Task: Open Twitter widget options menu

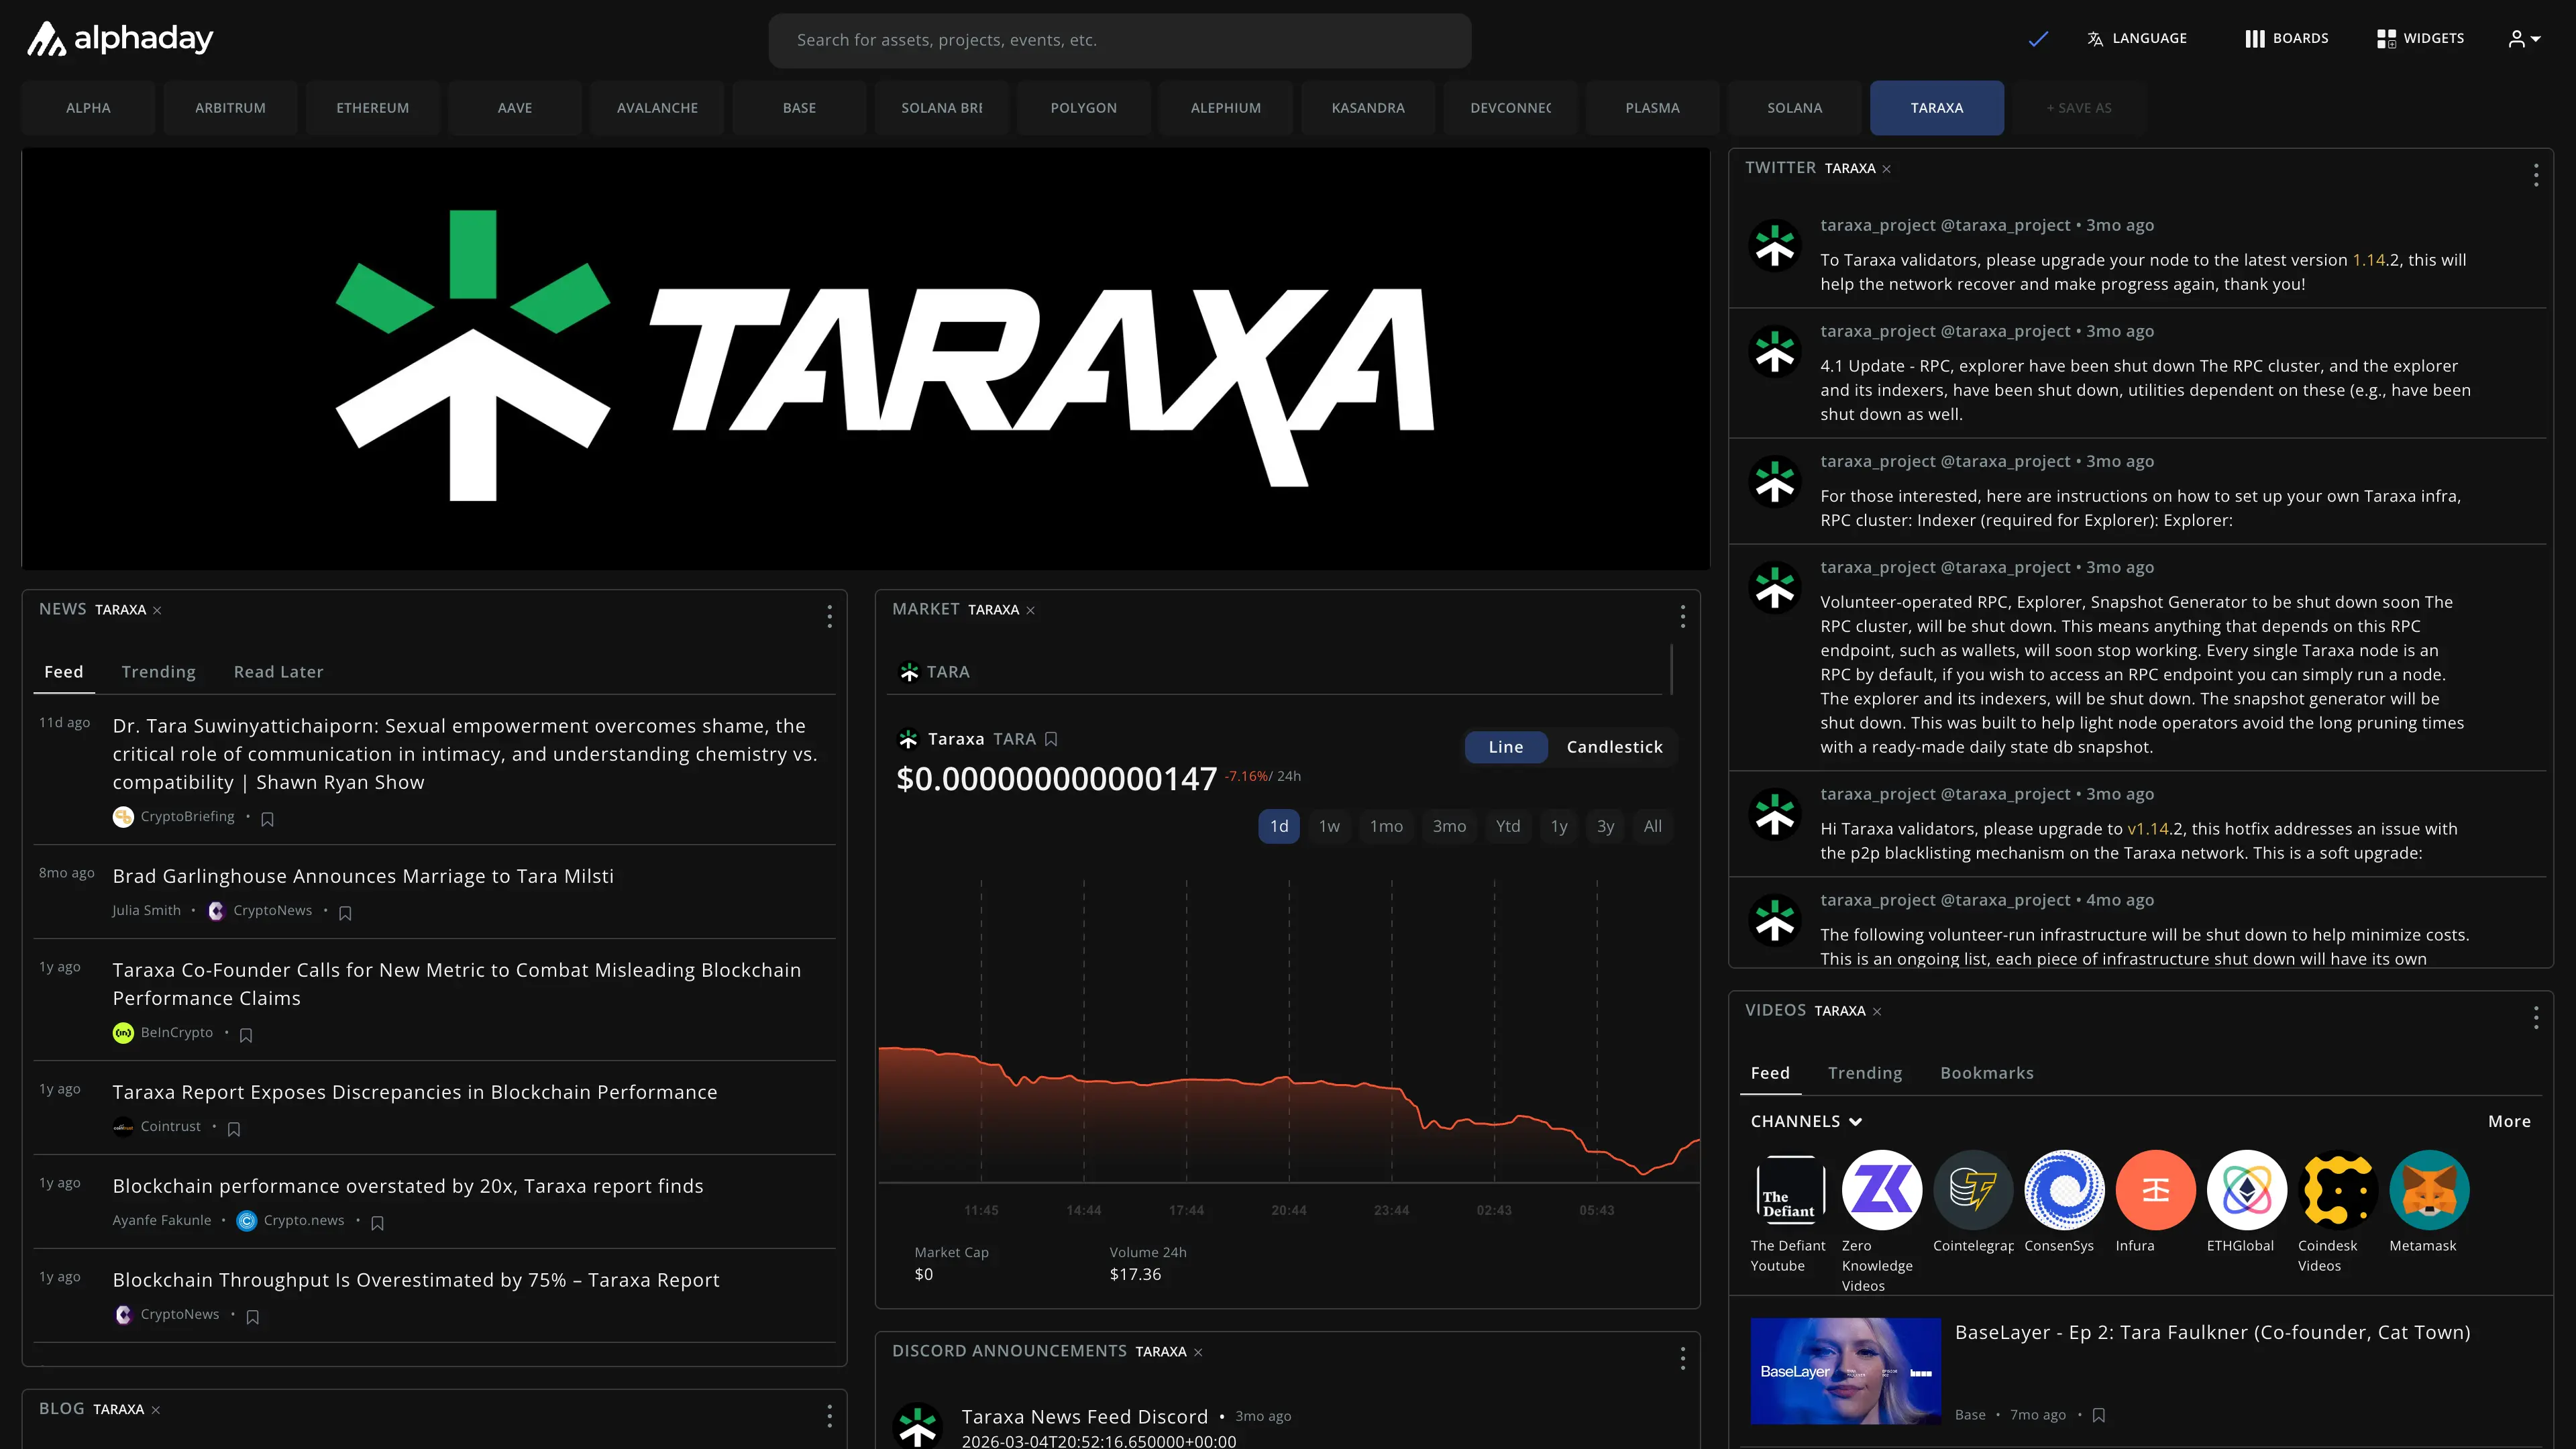Action: point(2535,175)
